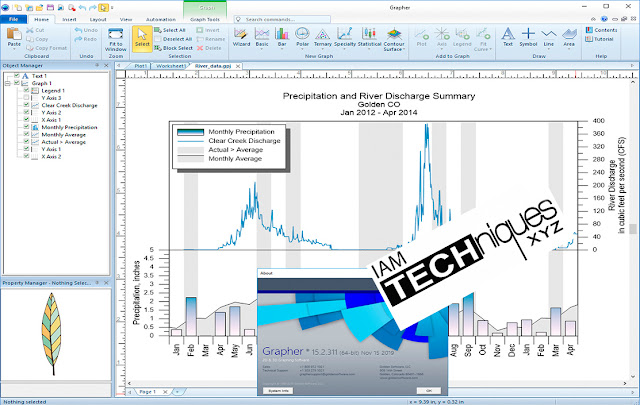
Task: Click the Page 1 sheet tab
Action: (147, 392)
